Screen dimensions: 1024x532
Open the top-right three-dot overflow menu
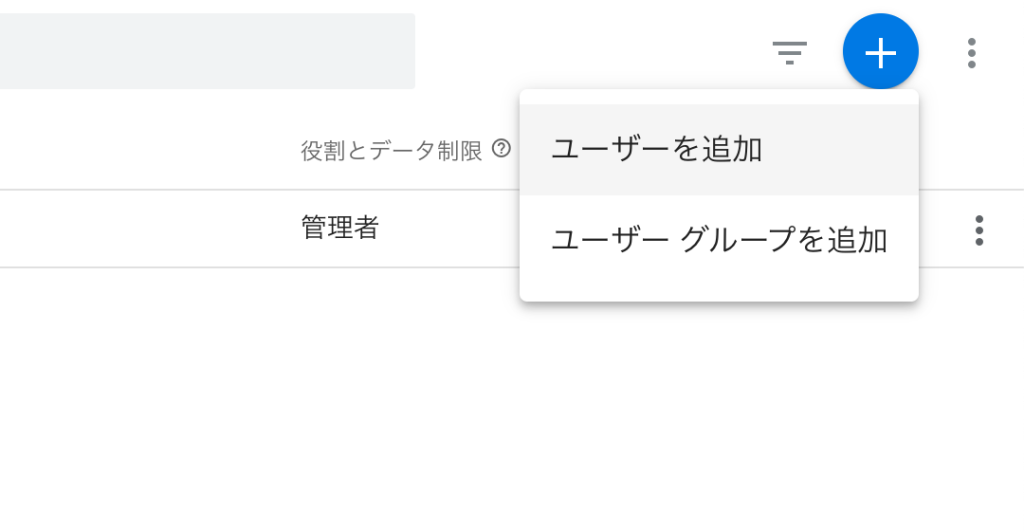coord(972,53)
